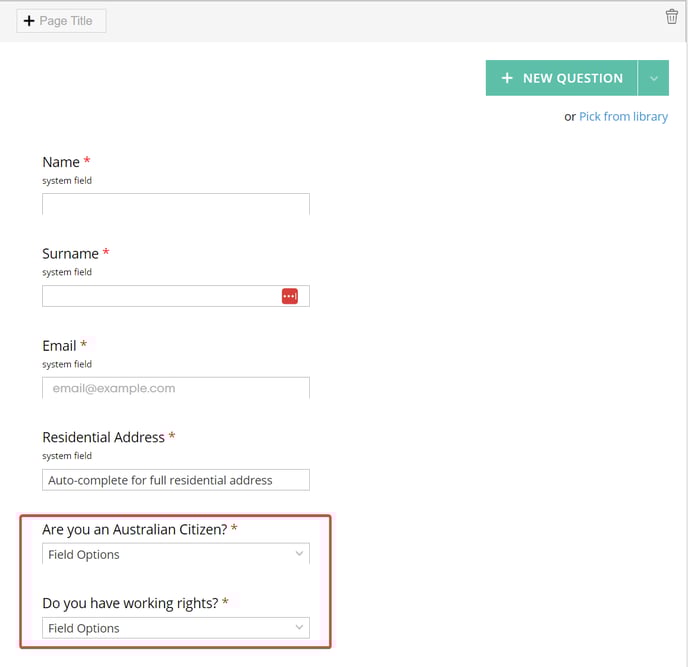Expand the working rights Field Options dropdown
This screenshot has height=667, width=688.
click(176, 628)
